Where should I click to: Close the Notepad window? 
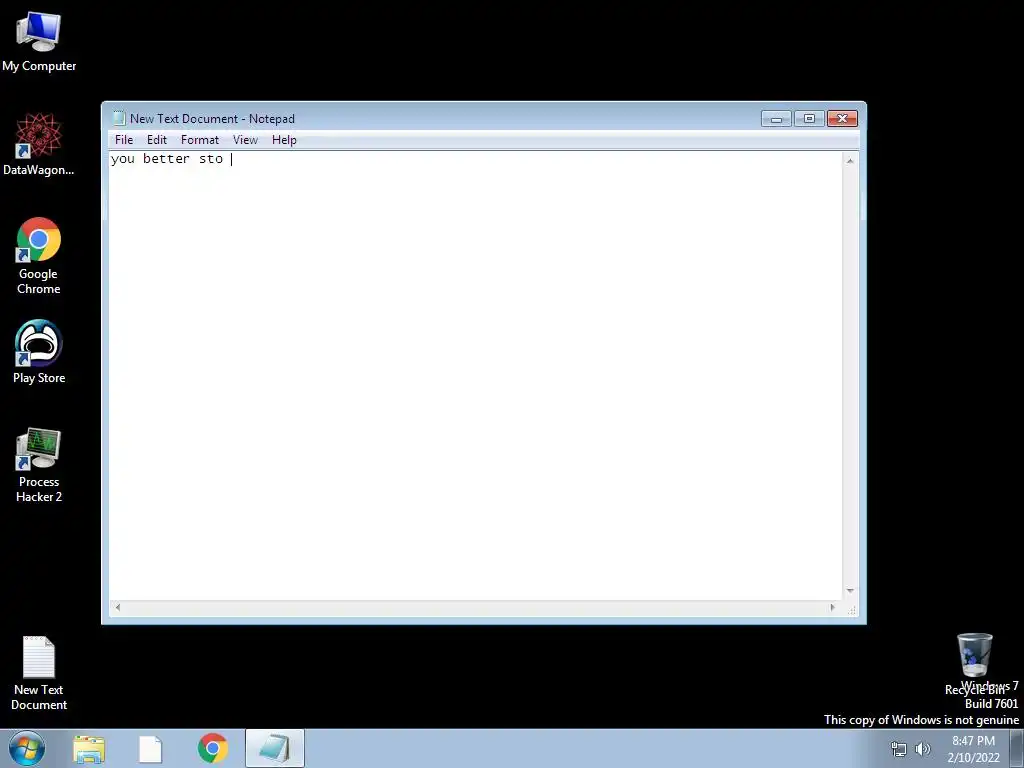[x=842, y=119]
